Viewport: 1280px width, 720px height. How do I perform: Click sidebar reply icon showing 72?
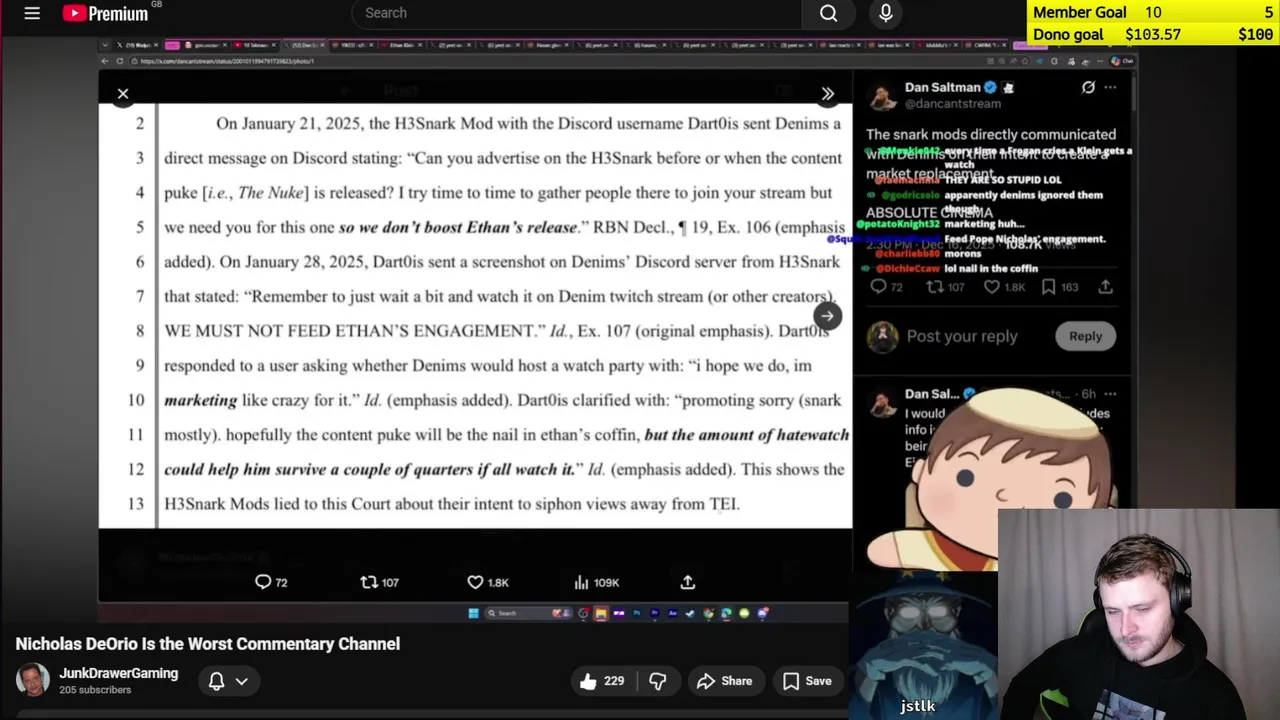[886, 287]
